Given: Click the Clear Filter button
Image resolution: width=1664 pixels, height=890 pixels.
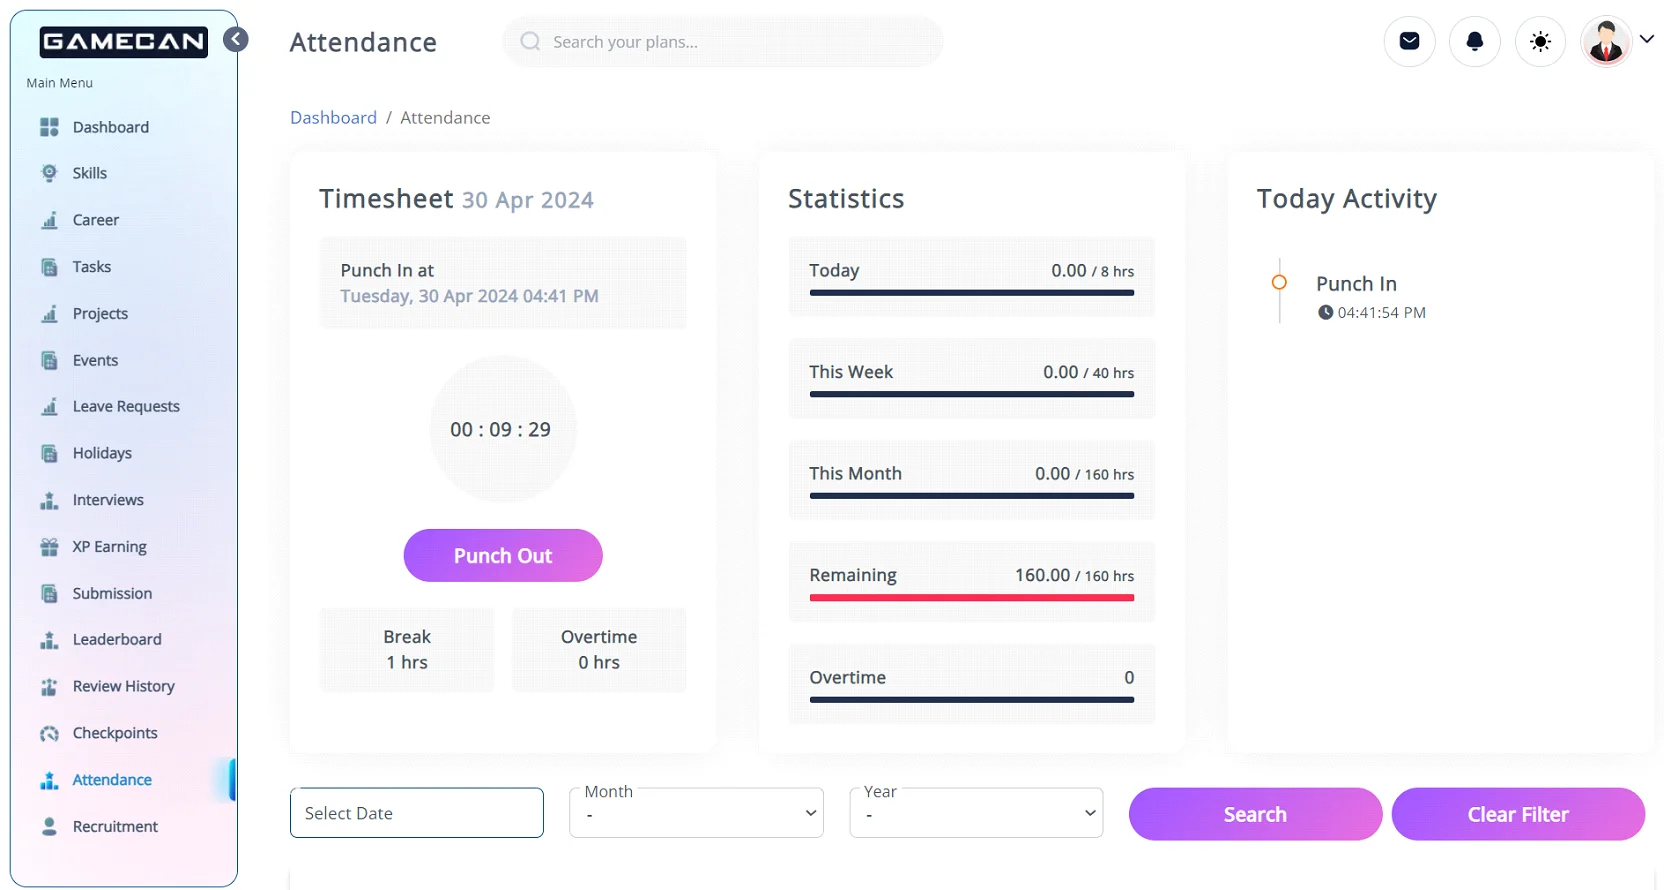Looking at the screenshot, I should [x=1518, y=814].
